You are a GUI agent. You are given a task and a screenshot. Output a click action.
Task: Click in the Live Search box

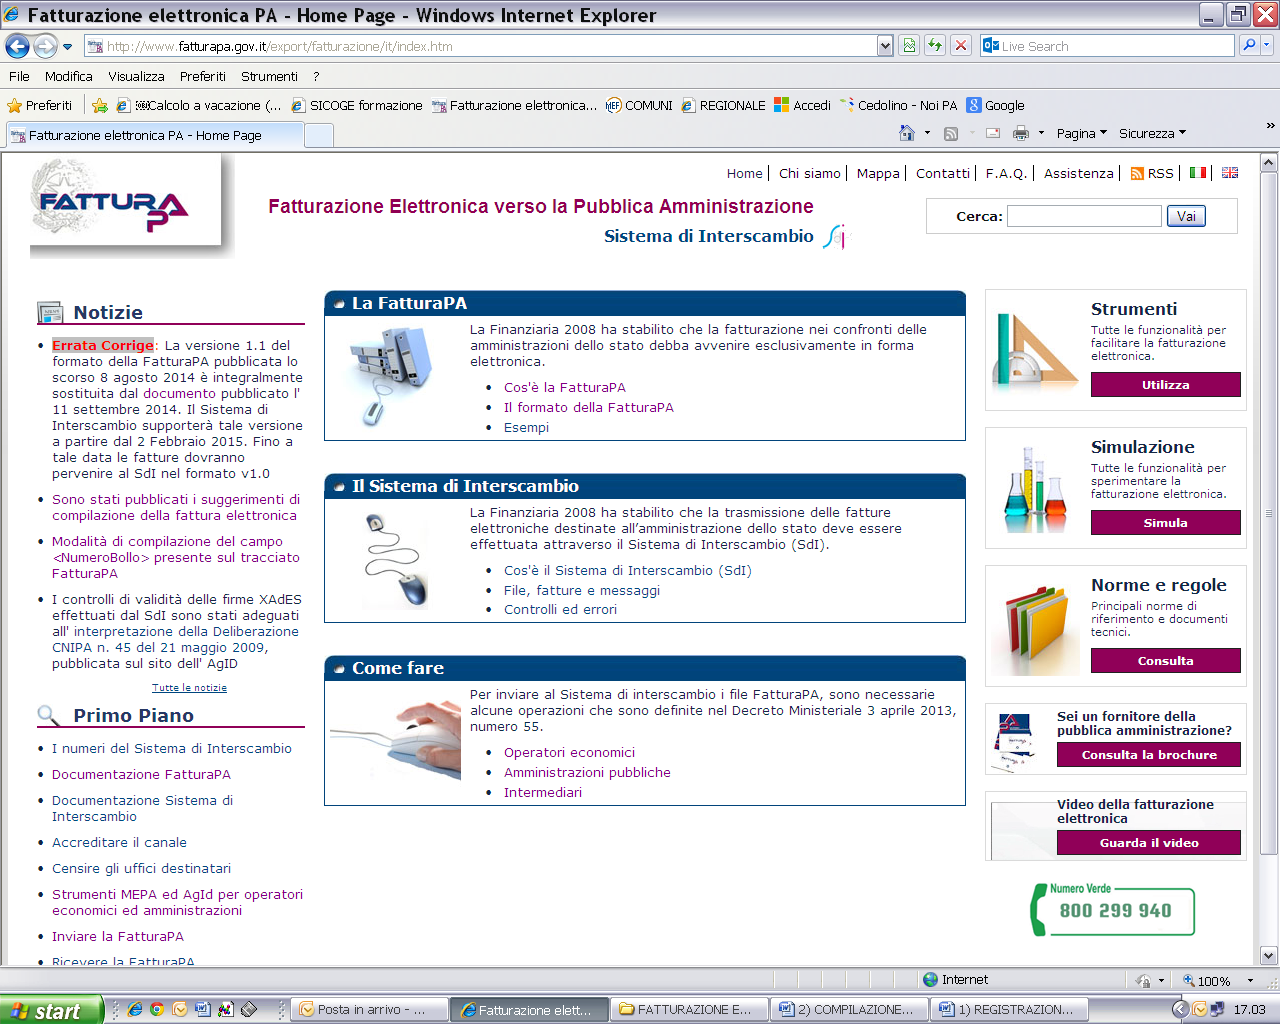[1108, 46]
